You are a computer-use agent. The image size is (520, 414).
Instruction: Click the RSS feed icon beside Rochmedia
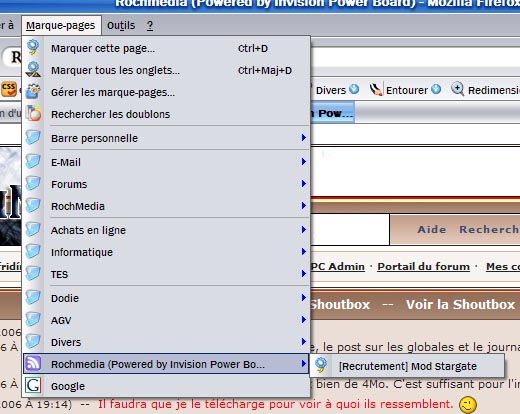click(x=33, y=363)
